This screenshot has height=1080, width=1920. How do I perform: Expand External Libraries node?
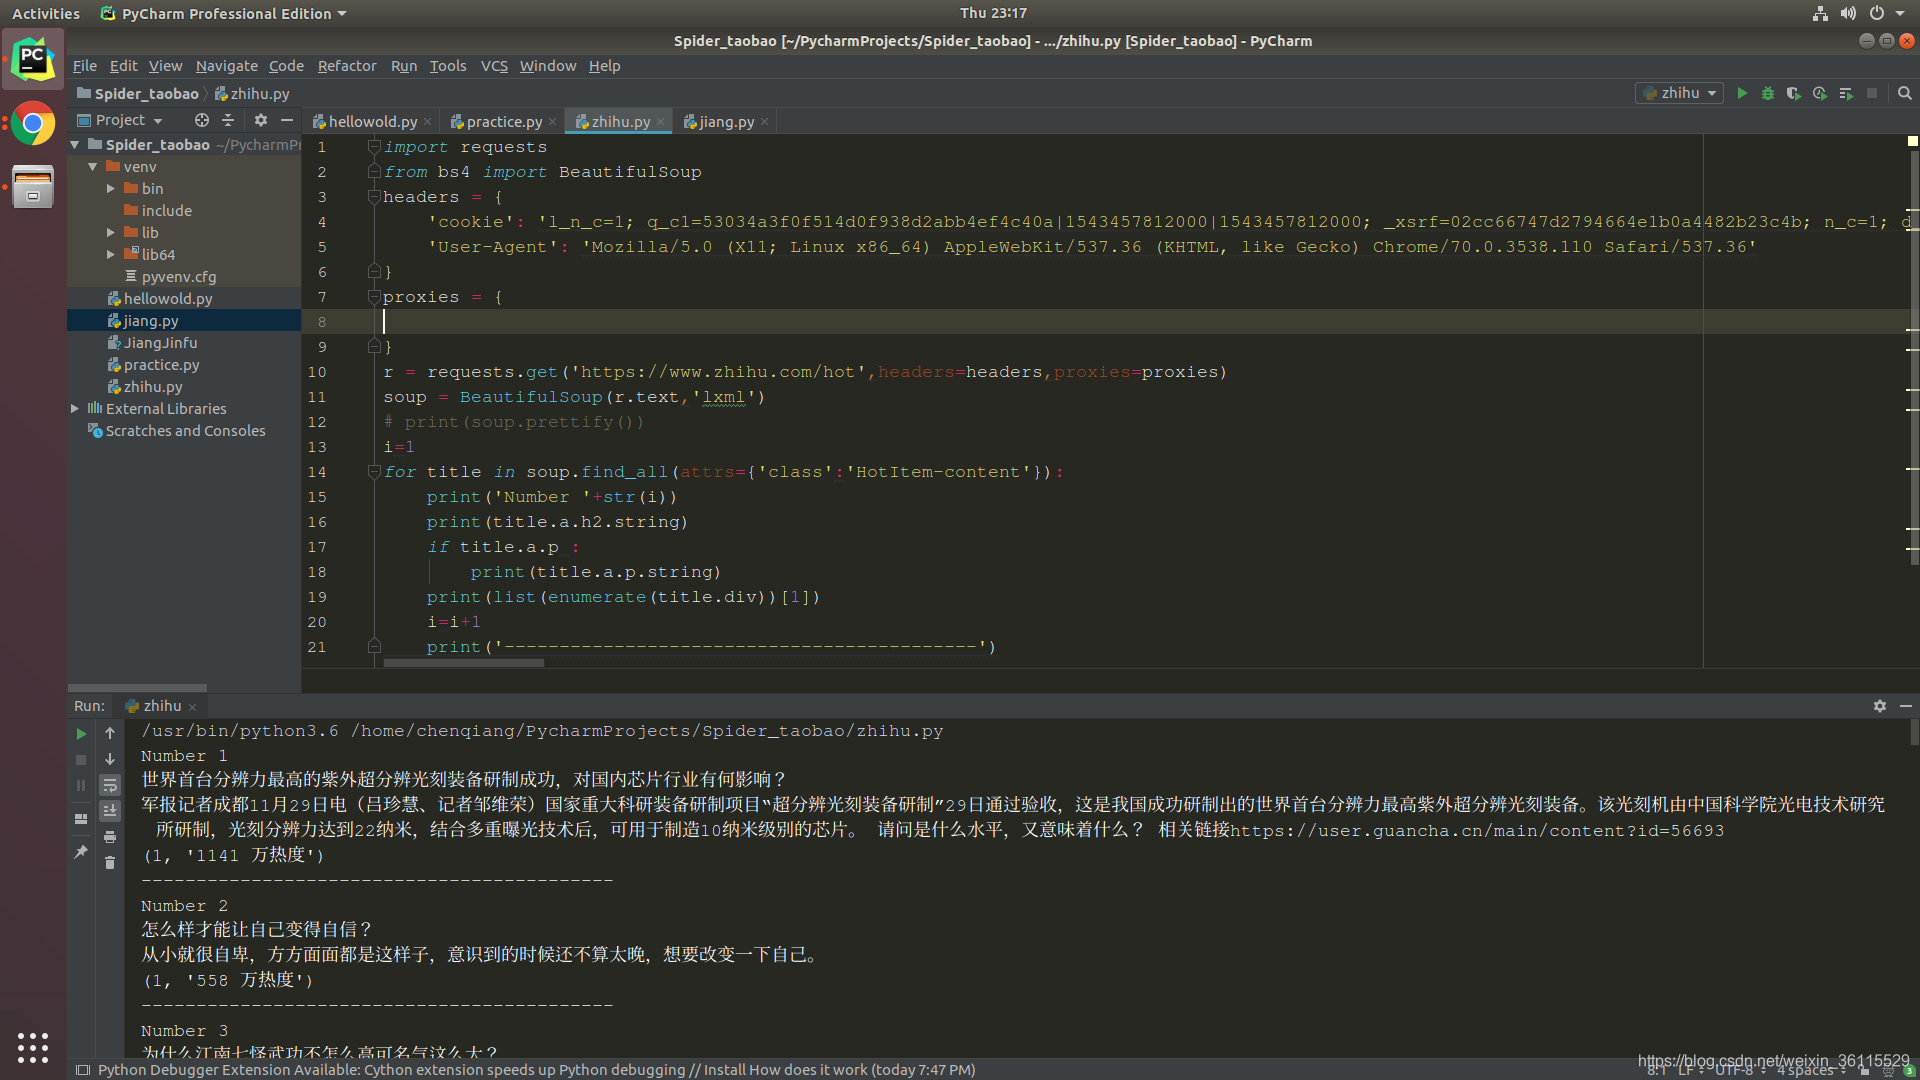tap(75, 409)
